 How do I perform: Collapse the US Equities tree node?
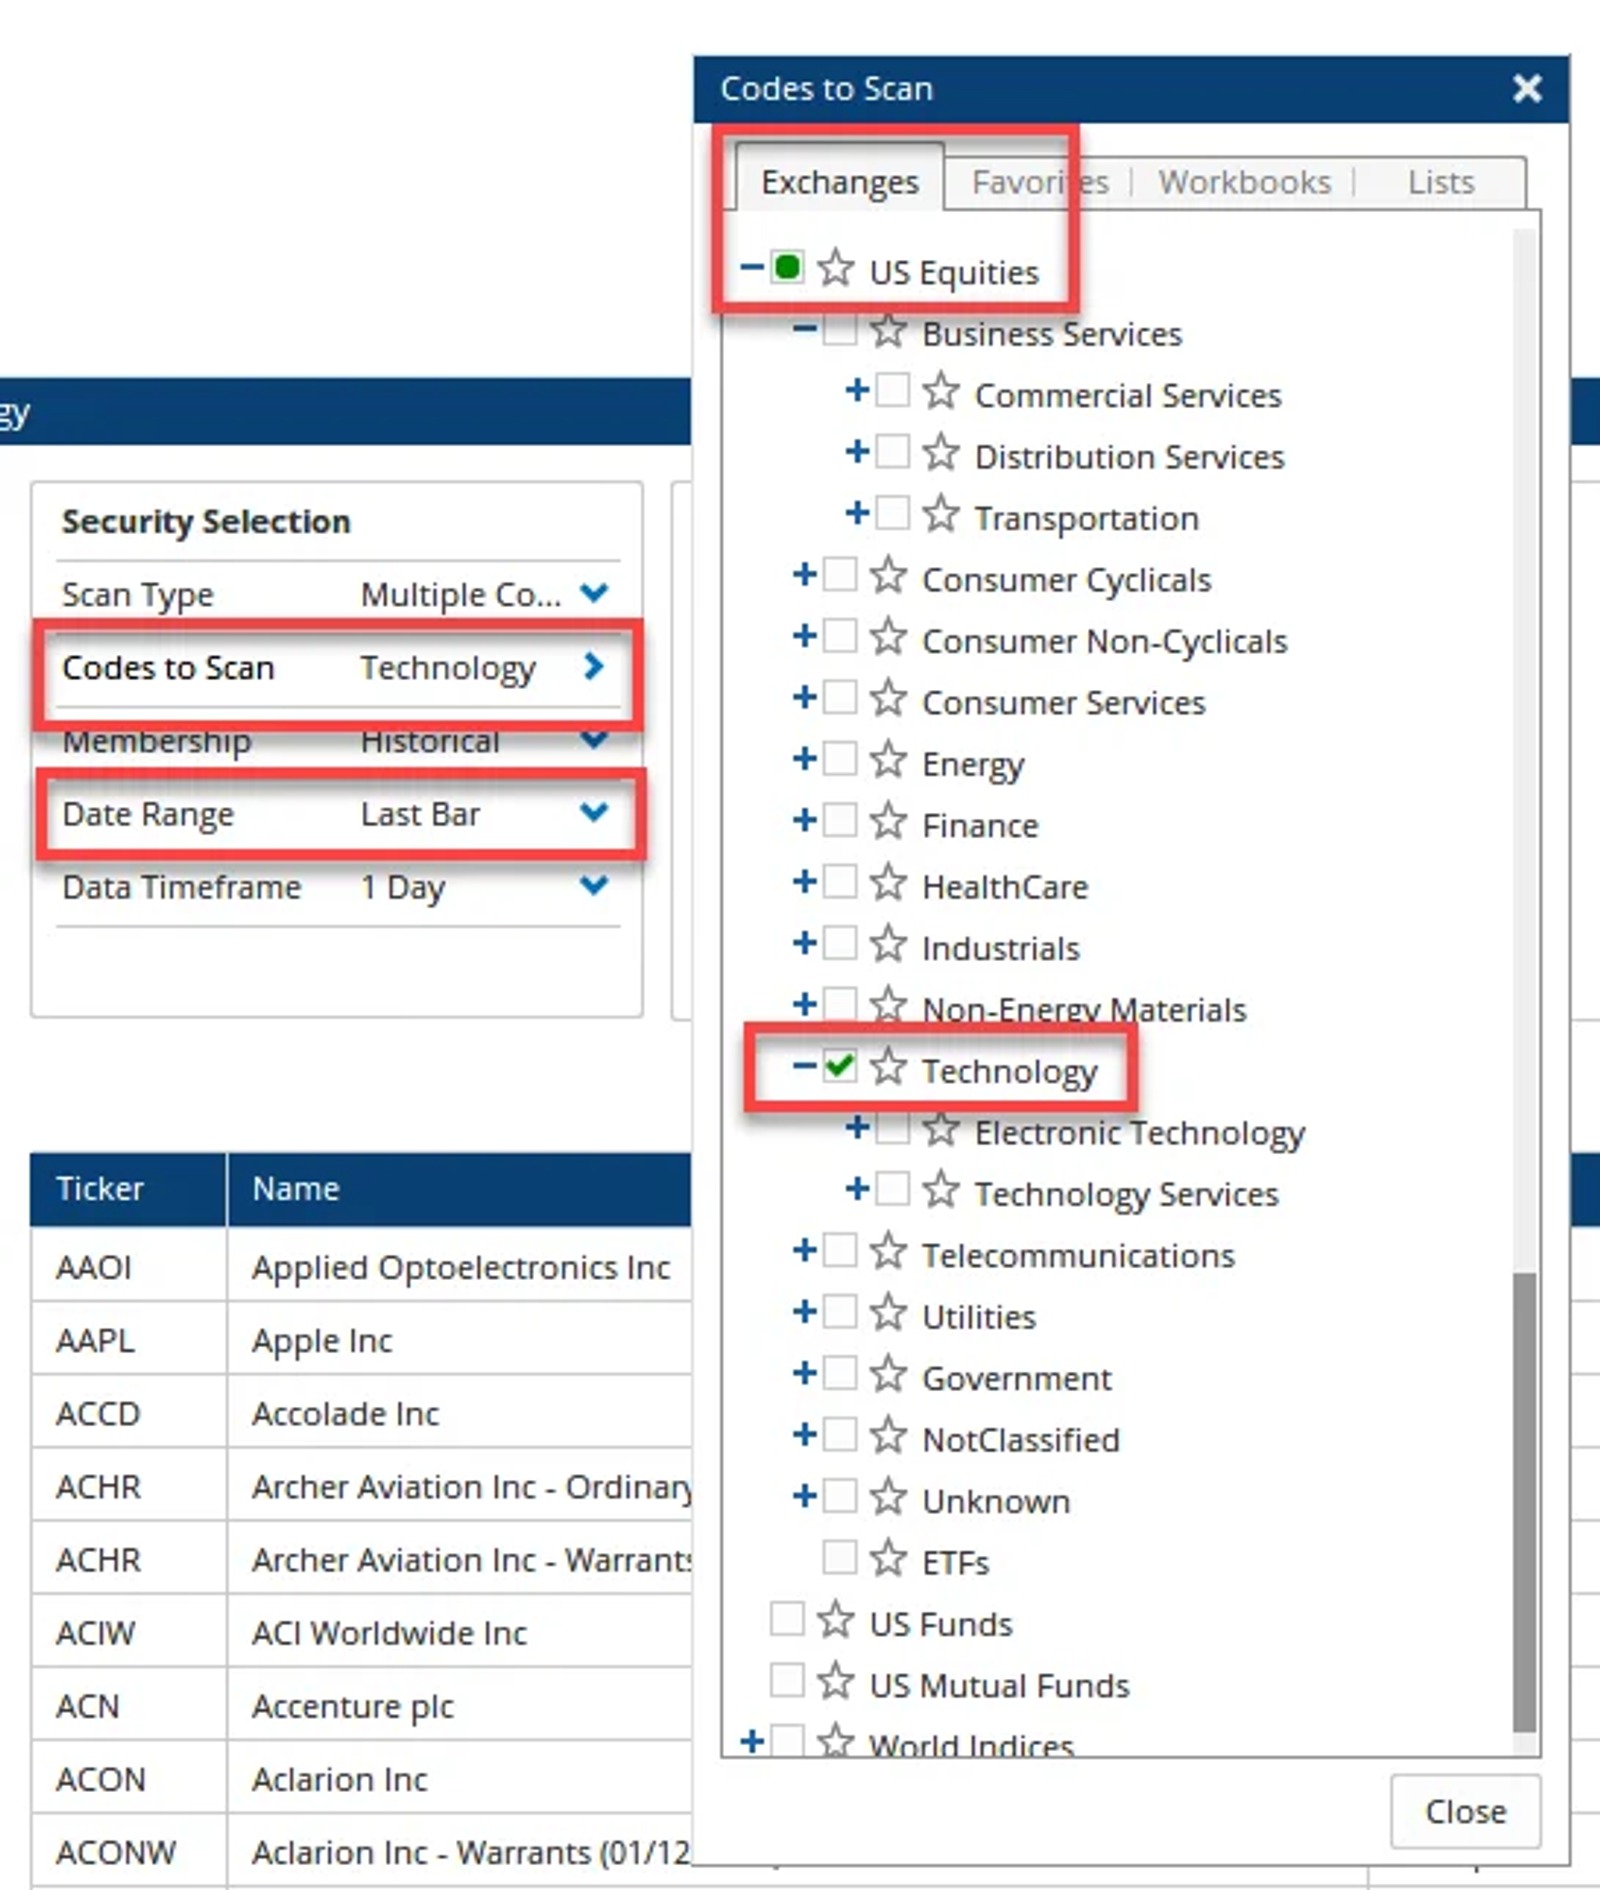pyautogui.click(x=752, y=268)
